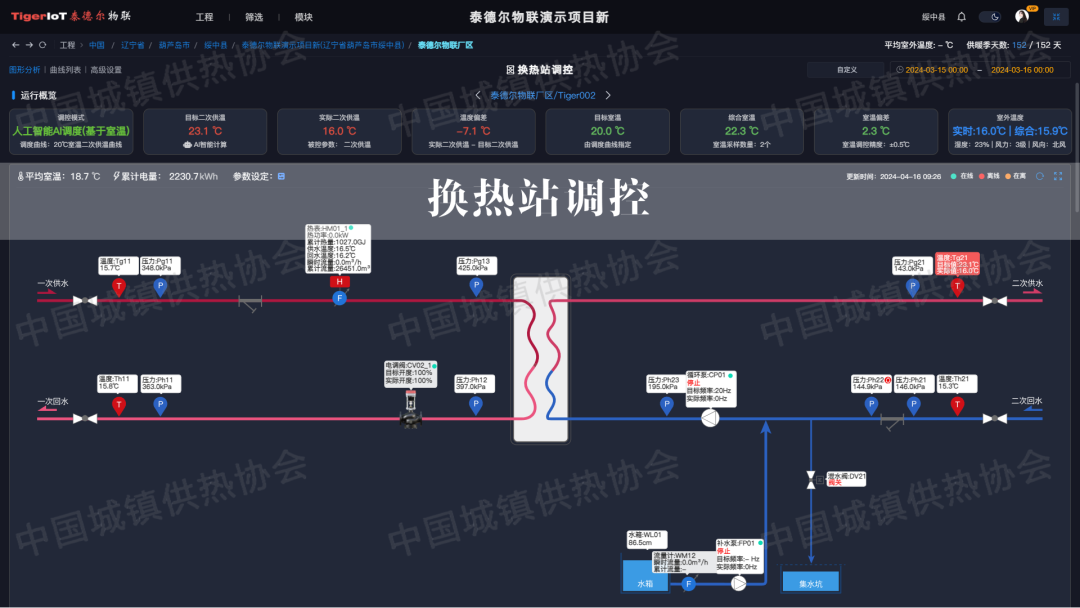Click the exit-fullscreen button in top bar
This screenshot has height=608, width=1080.
click(x=1056, y=17)
